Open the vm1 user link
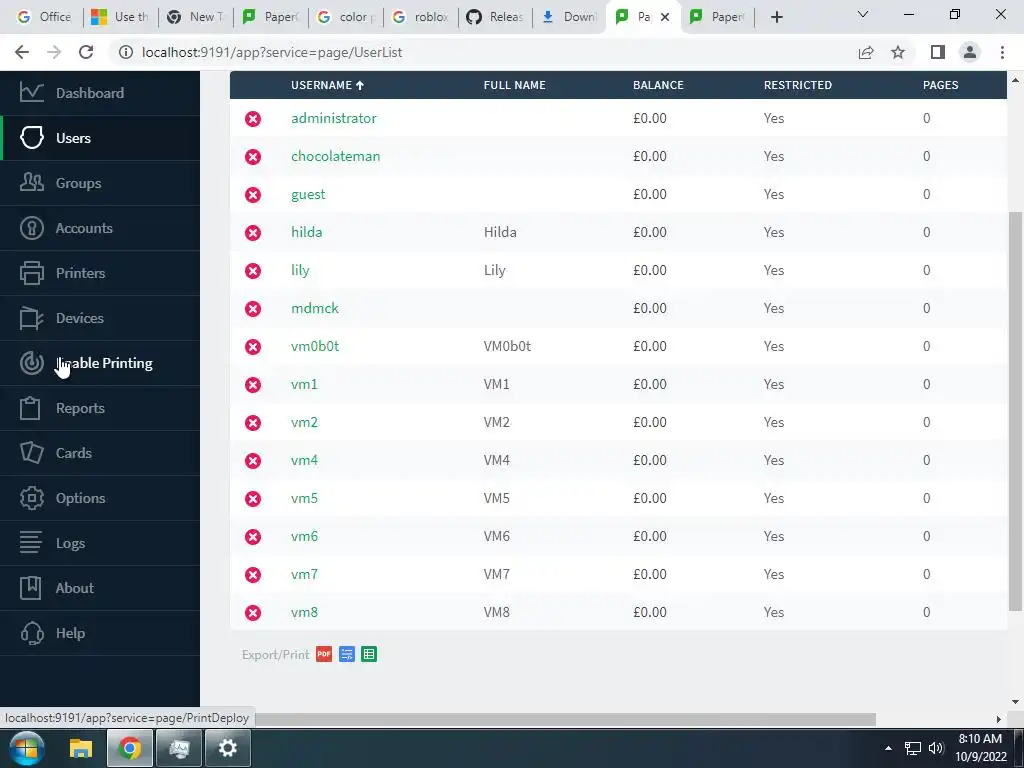1024x768 pixels. [x=304, y=384]
